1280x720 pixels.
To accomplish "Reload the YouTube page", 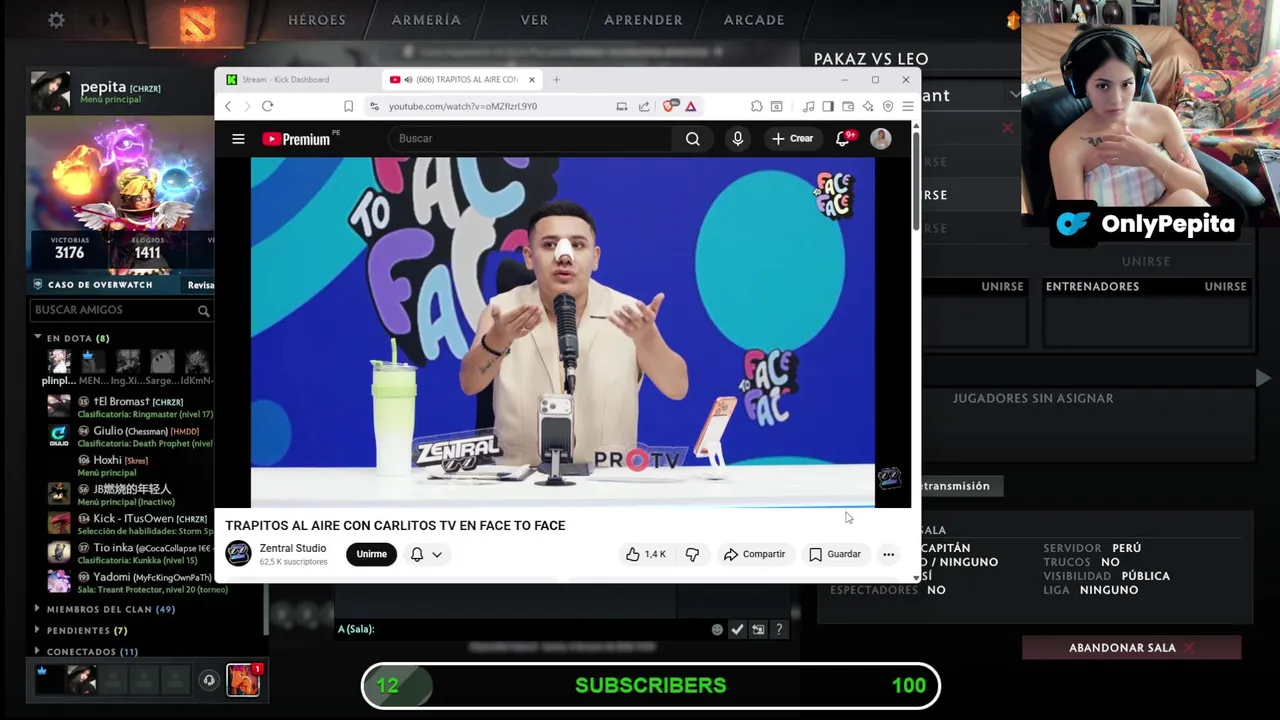I will pos(267,106).
